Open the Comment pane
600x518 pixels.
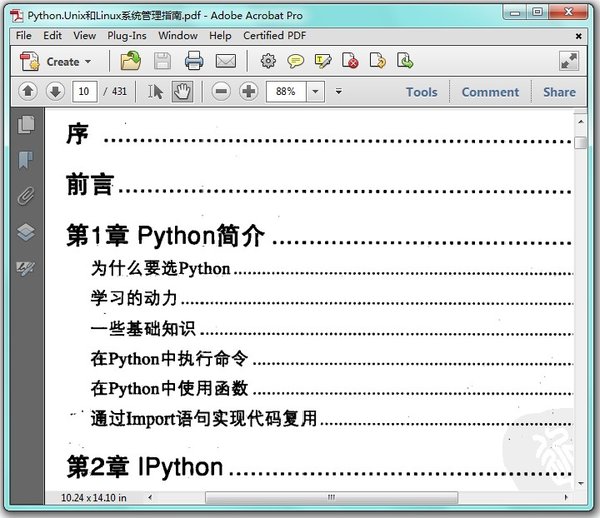click(x=490, y=92)
